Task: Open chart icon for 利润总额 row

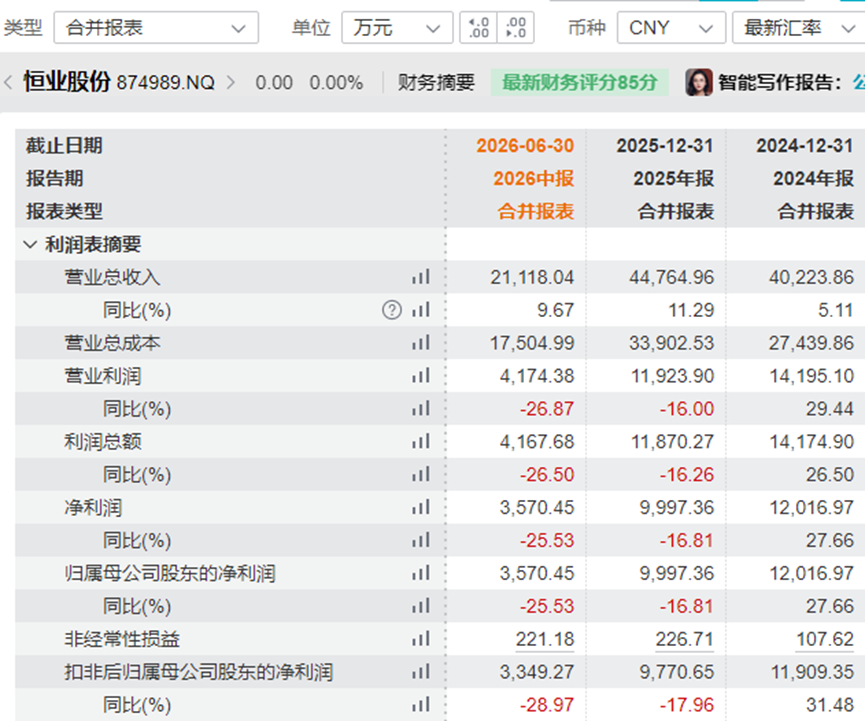Action: (420, 441)
